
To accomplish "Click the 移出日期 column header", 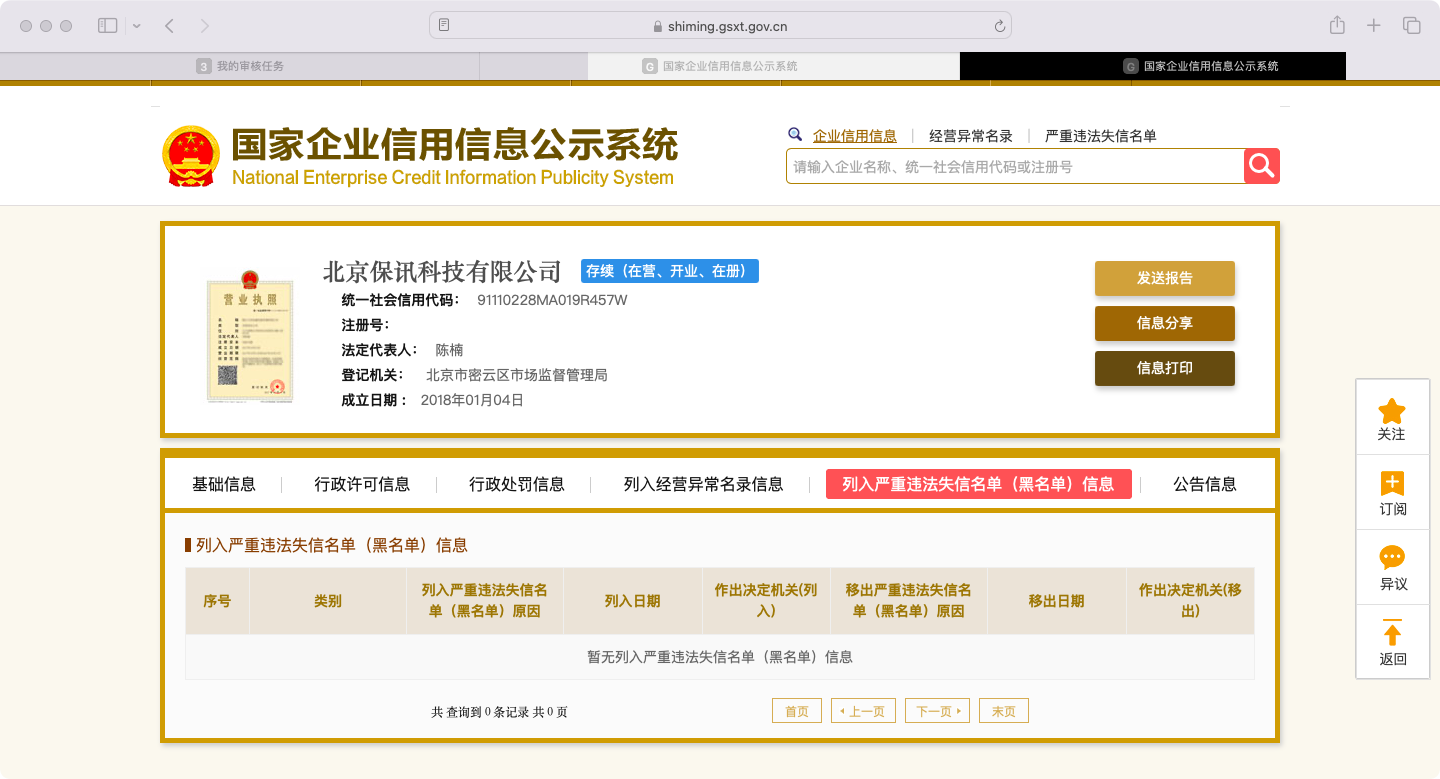I will coord(1056,601).
